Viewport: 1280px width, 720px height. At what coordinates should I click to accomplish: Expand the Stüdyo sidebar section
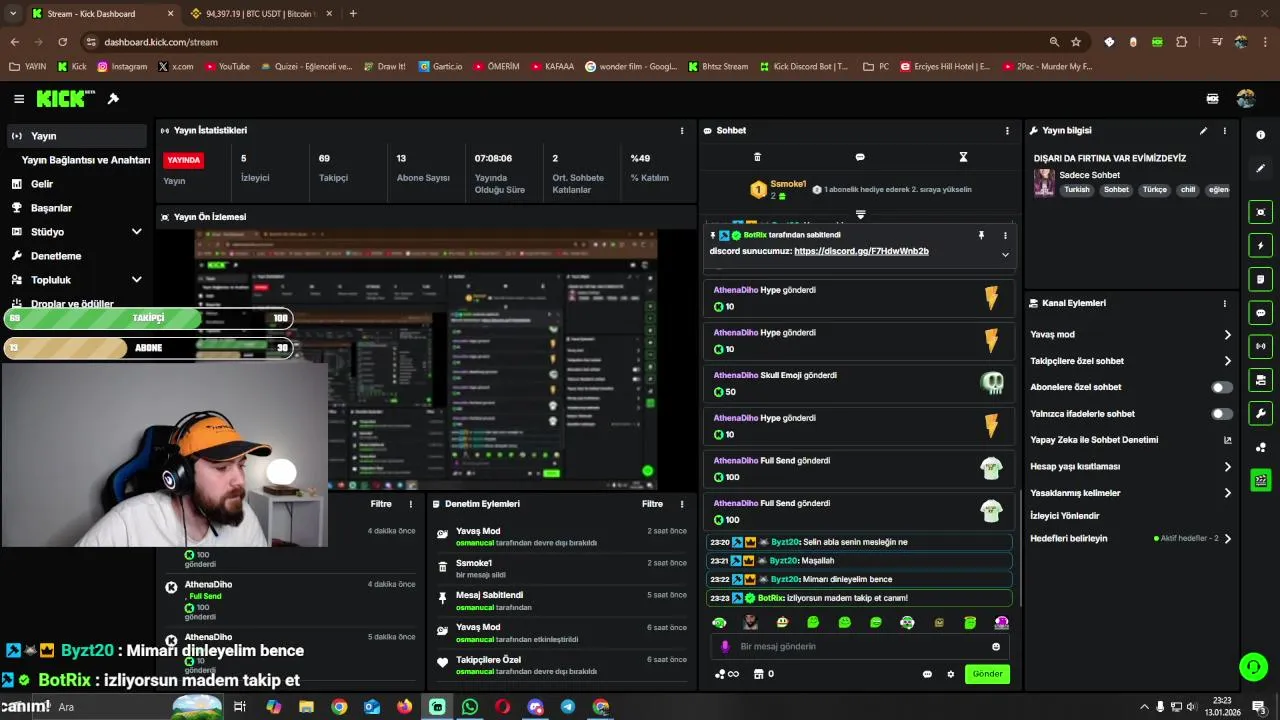point(137,232)
